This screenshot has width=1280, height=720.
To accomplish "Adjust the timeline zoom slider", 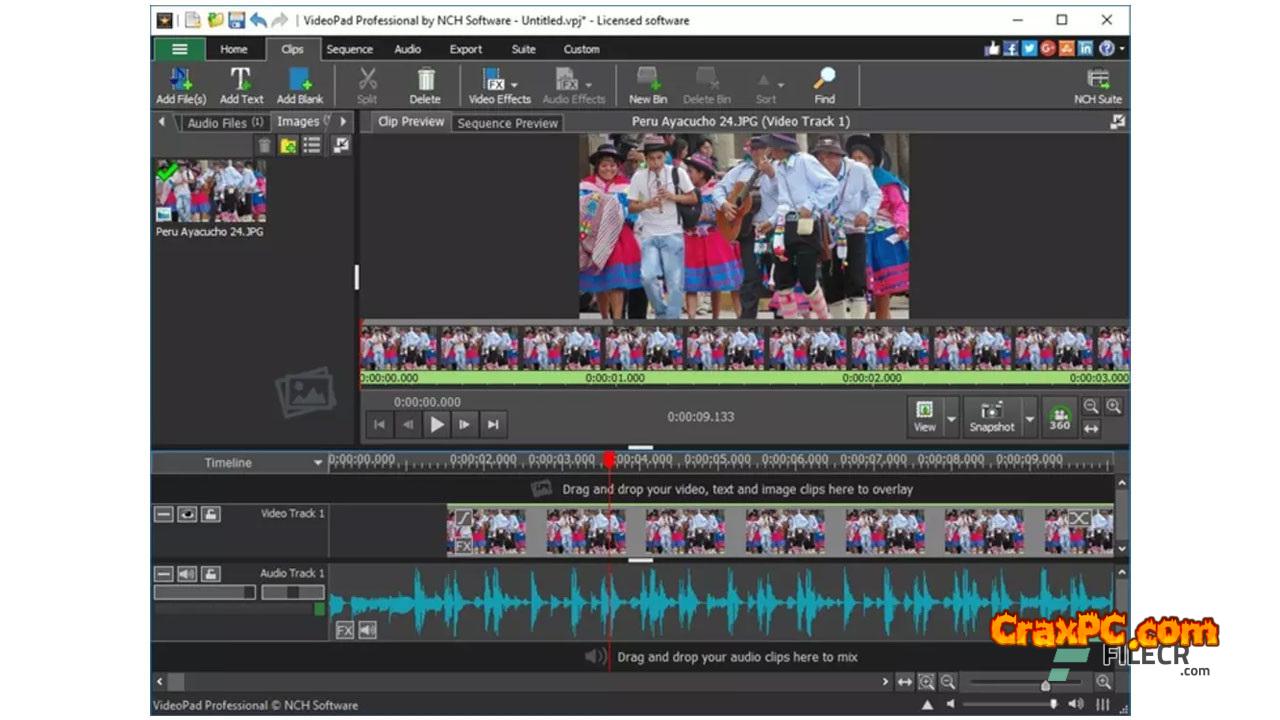I will (1045, 685).
